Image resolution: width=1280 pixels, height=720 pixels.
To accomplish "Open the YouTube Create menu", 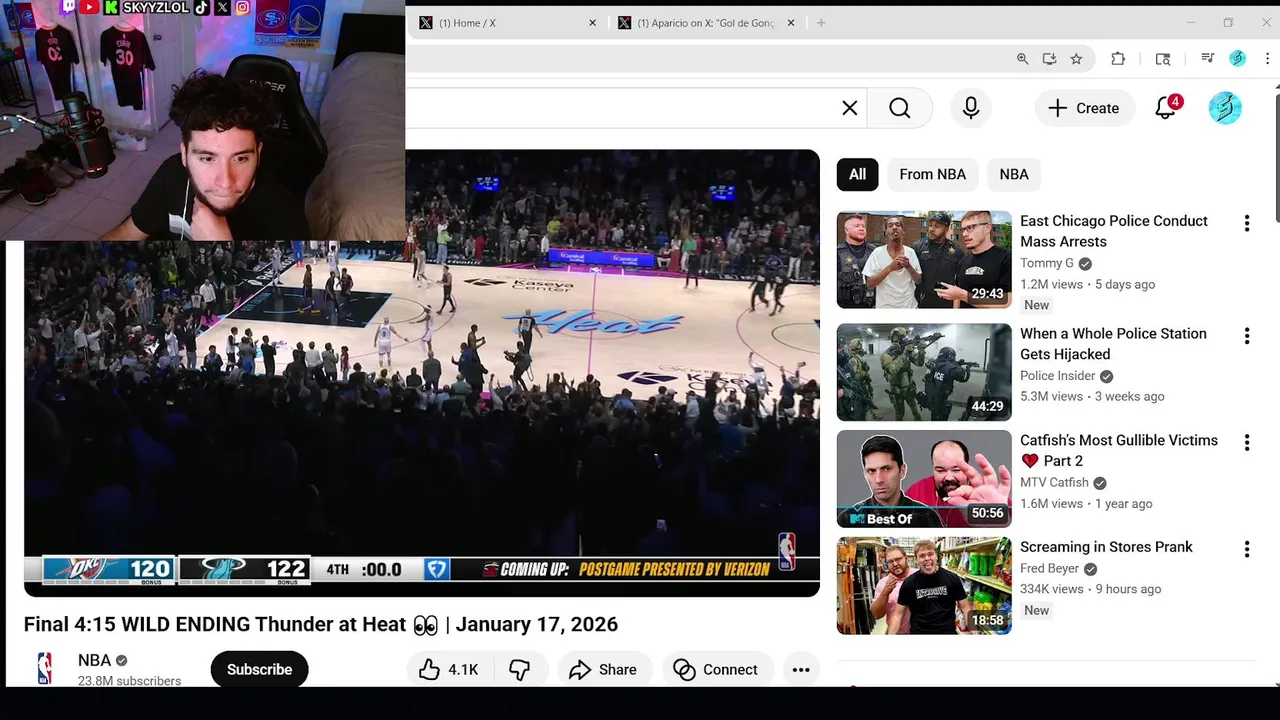I will [x=1084, y=108].
